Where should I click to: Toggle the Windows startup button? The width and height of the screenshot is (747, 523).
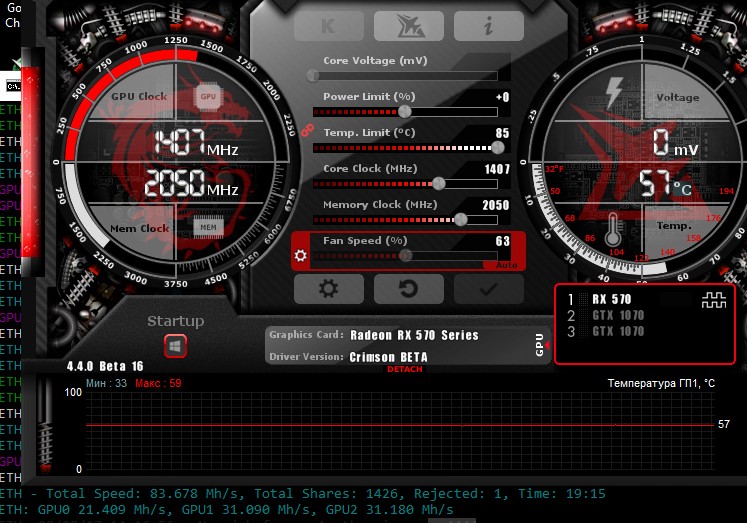(x=175, y=346)
